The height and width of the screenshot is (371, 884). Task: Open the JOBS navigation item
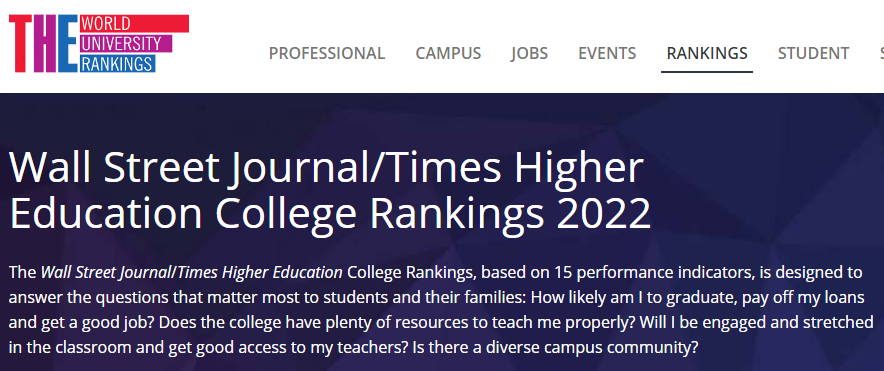(x=529, y=54)
